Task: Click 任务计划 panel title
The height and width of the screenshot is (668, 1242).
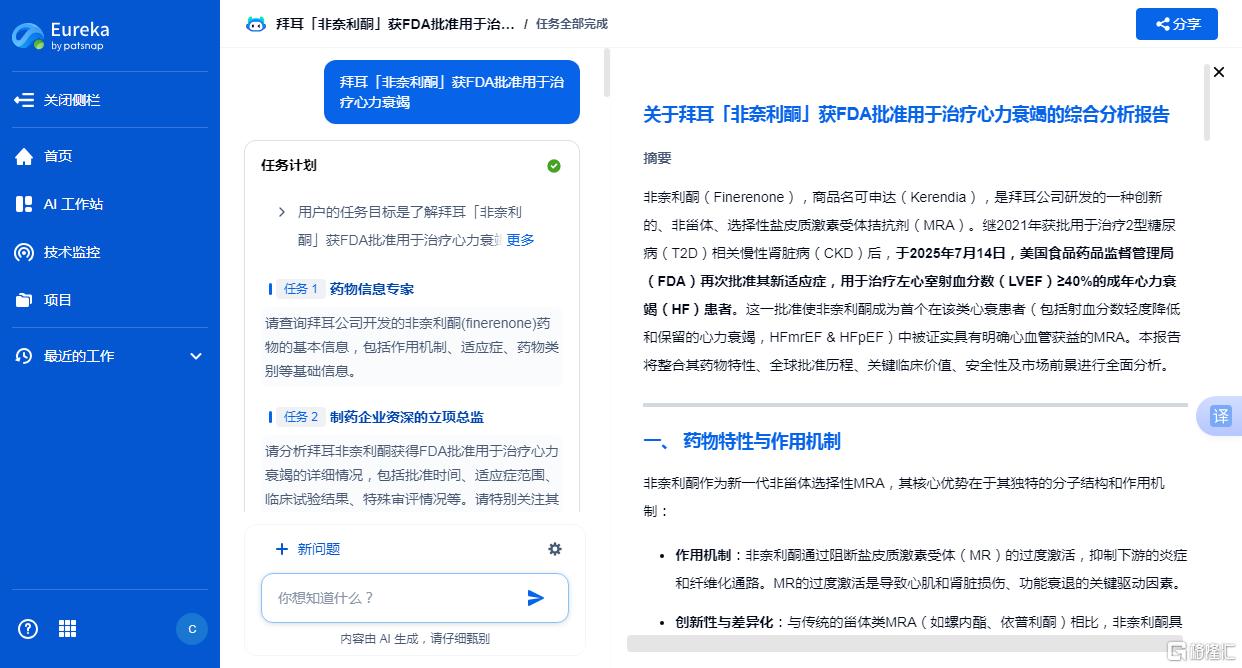Action: coord(289,165)
